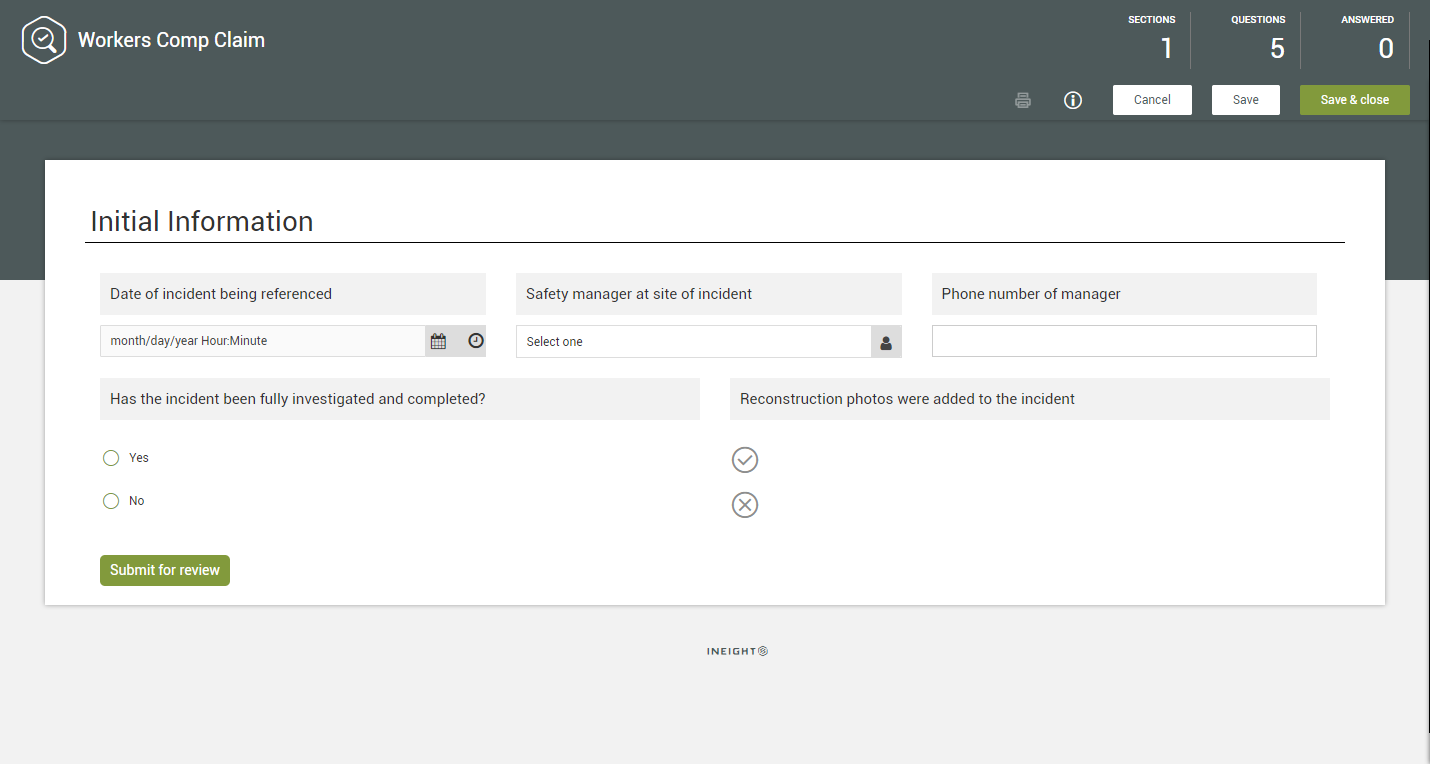Select the X circle for reconstruction photos
1430x764 pixels.
point(745,505)
